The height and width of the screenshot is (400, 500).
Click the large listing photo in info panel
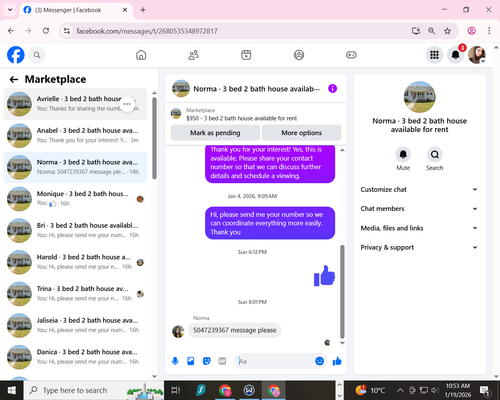coord(419,97)
